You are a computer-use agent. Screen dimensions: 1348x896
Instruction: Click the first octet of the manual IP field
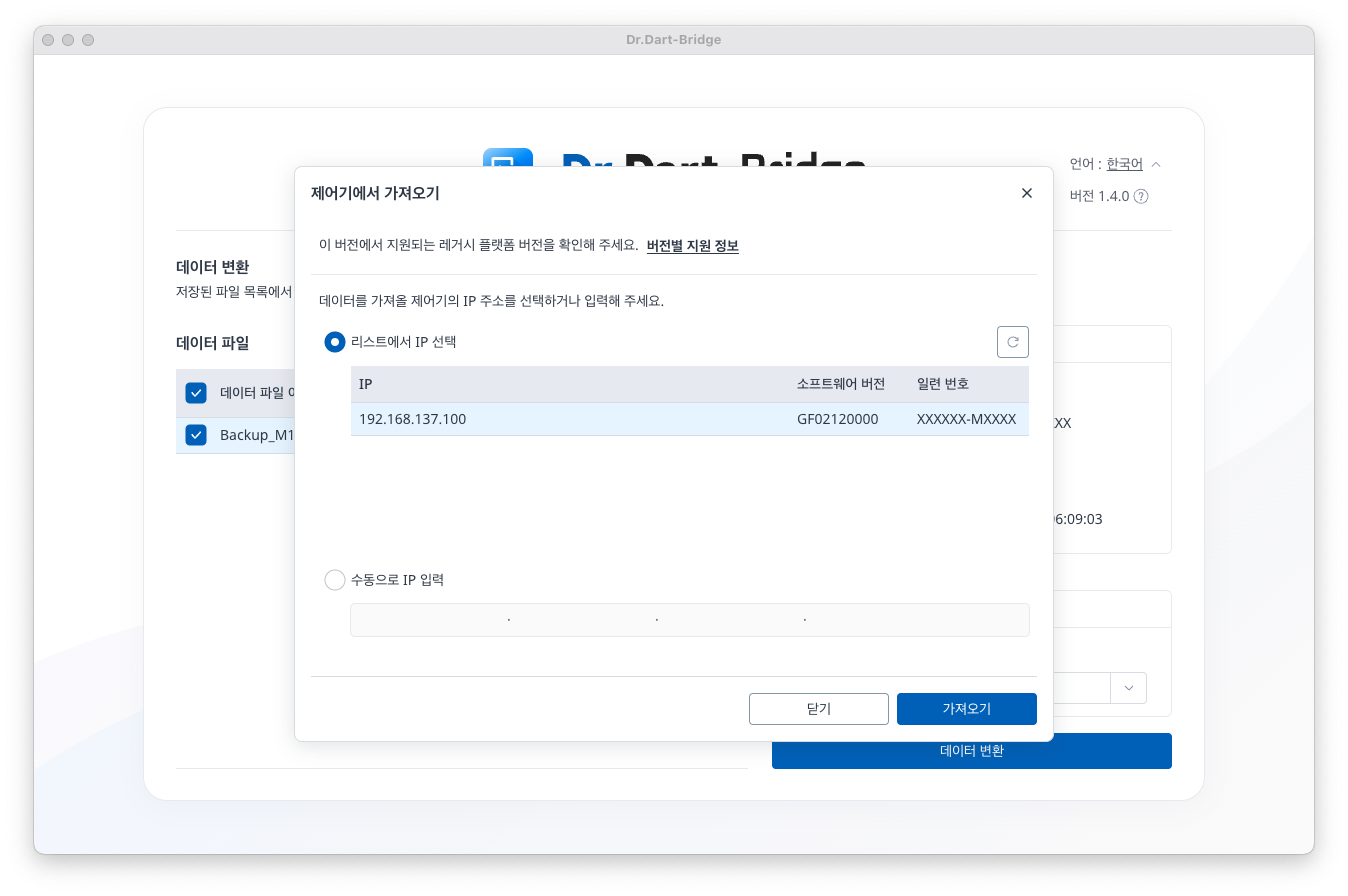coord(430,620)
